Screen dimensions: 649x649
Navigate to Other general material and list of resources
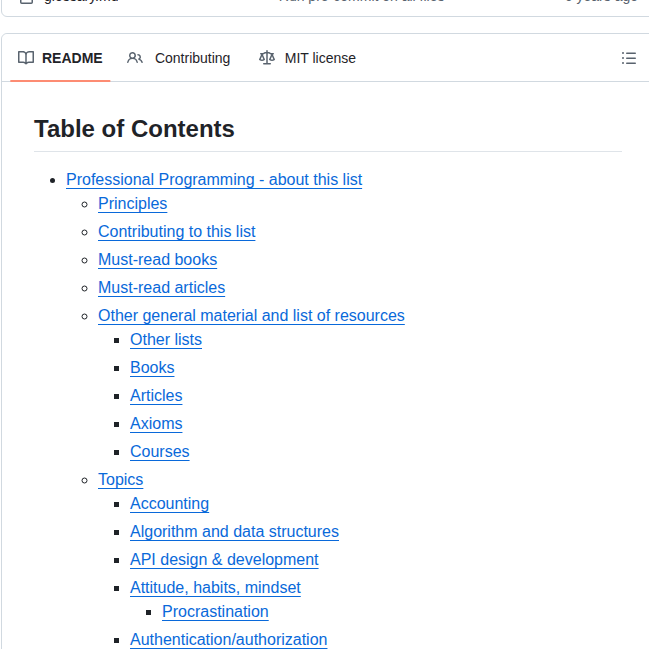pyautogui.click(x=251, y=316)
